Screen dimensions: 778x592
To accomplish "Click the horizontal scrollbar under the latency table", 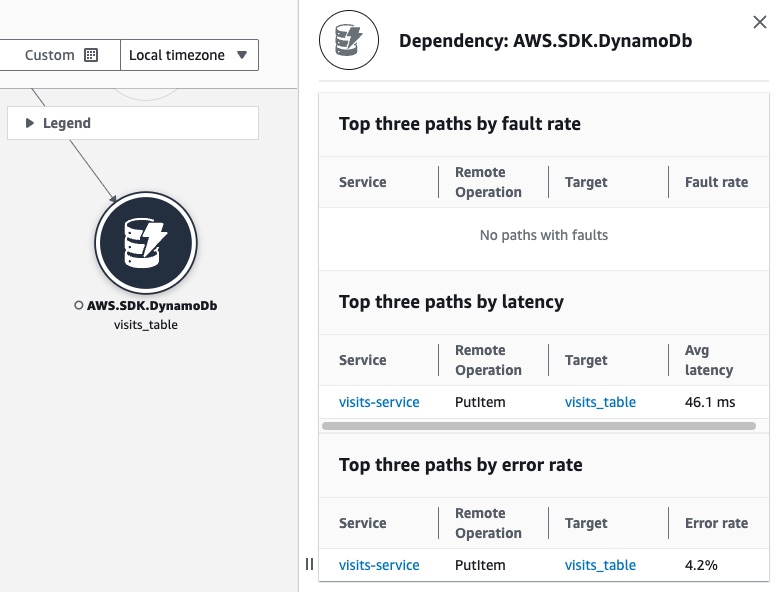I will click(x=538, y=426).
